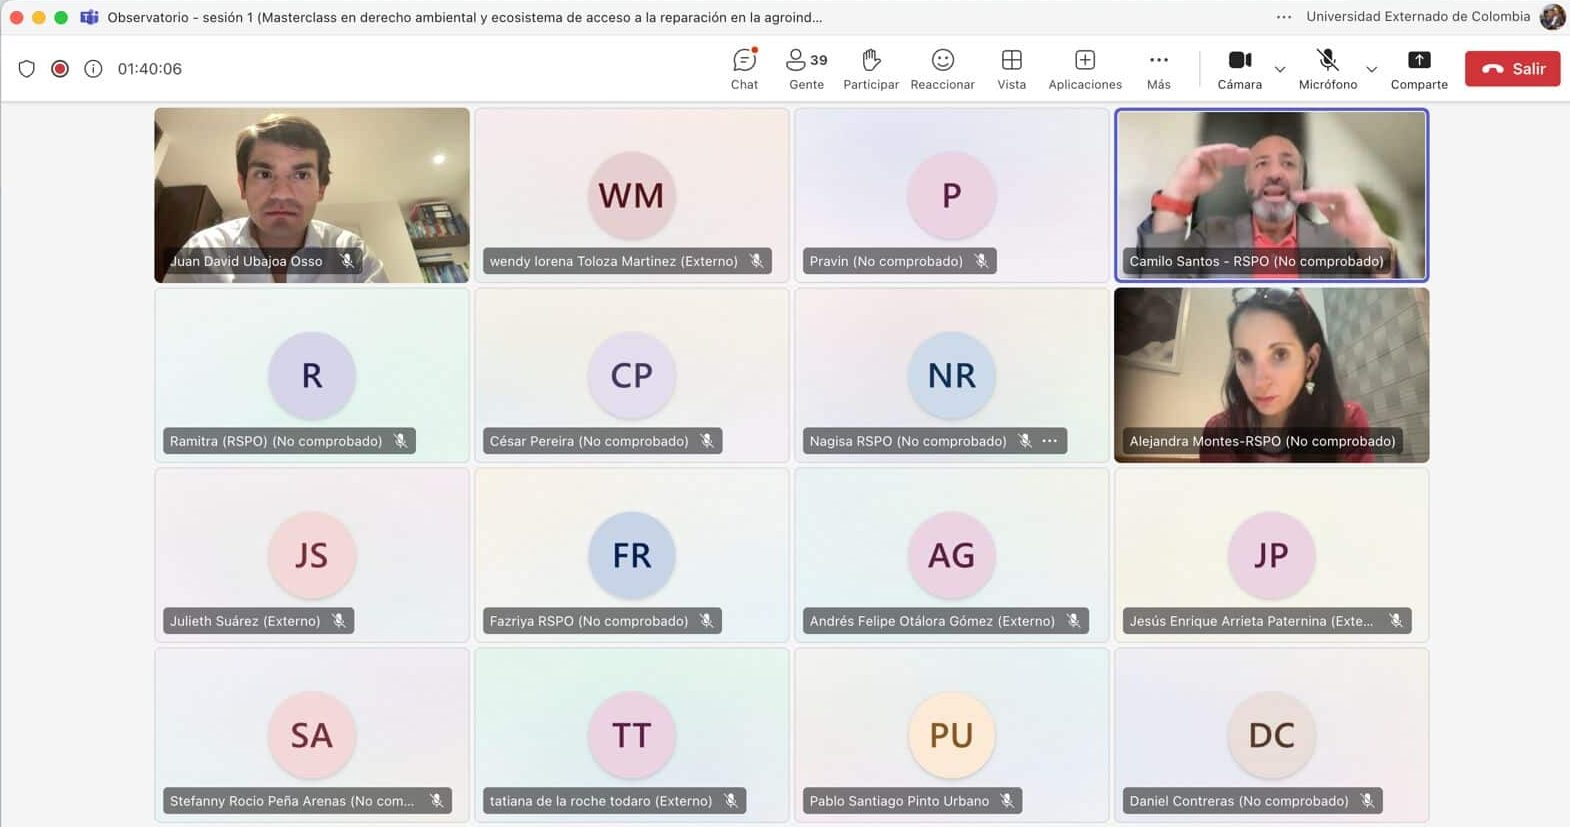Open Aplicaciones to add apps
The image size is (1570, 827).
1085,69
